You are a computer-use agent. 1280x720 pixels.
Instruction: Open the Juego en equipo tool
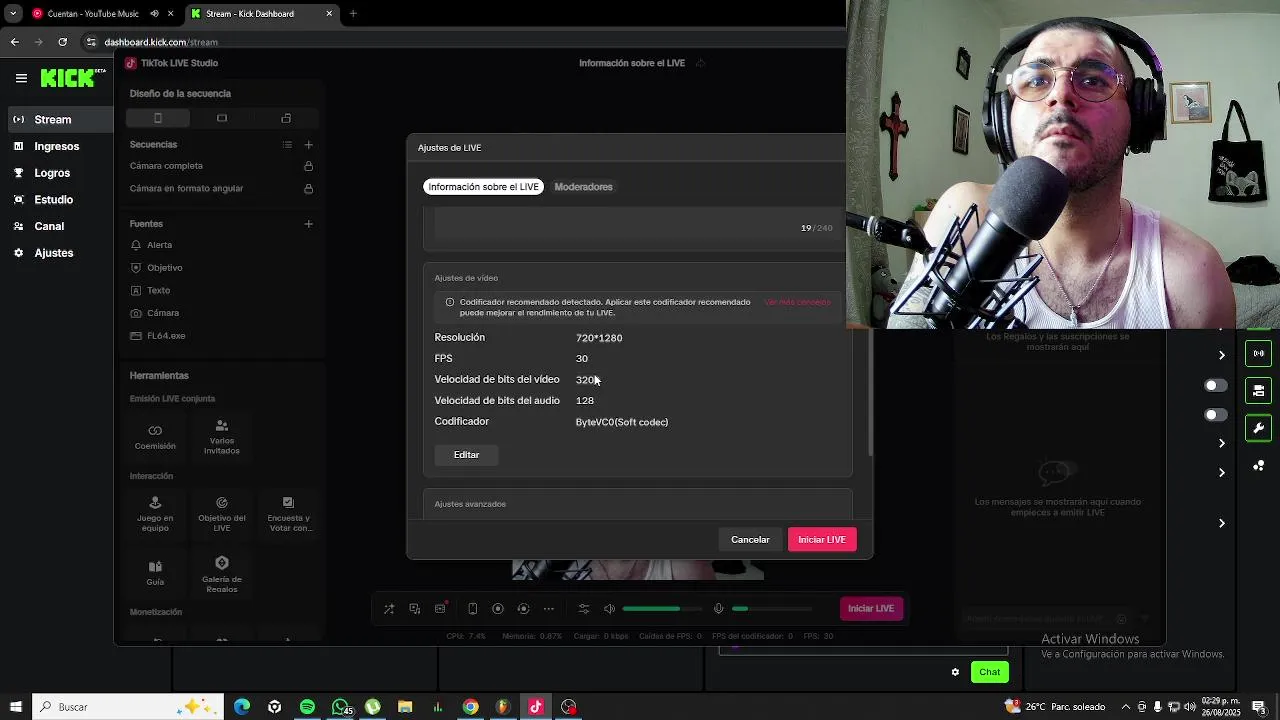(155, 513)
